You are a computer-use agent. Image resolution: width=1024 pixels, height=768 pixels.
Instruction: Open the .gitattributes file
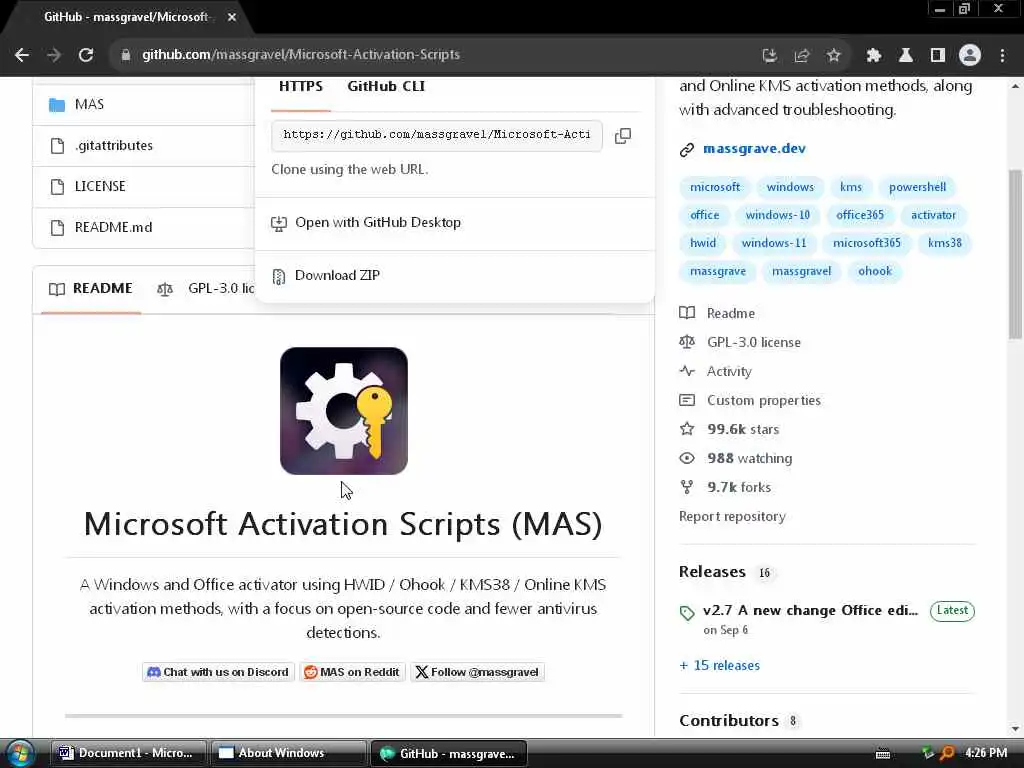click(114, 146)
